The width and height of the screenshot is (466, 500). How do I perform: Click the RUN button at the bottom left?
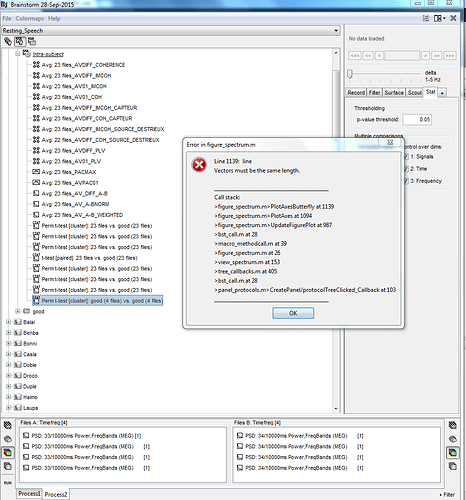pyautogui.click(x=8, y=483)
